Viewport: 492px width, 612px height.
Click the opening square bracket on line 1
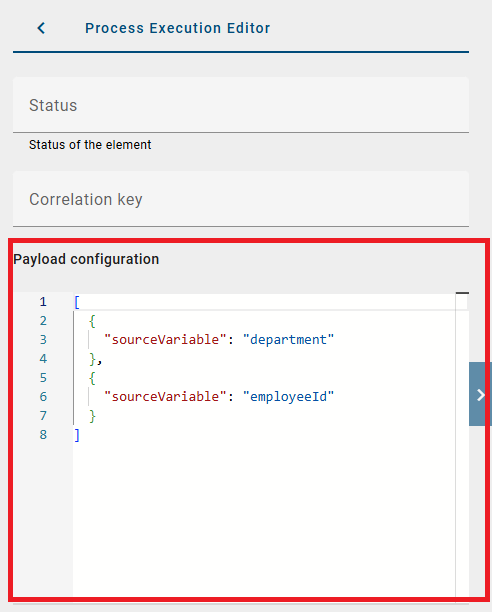pyautogui.click(x=77, y=302)
